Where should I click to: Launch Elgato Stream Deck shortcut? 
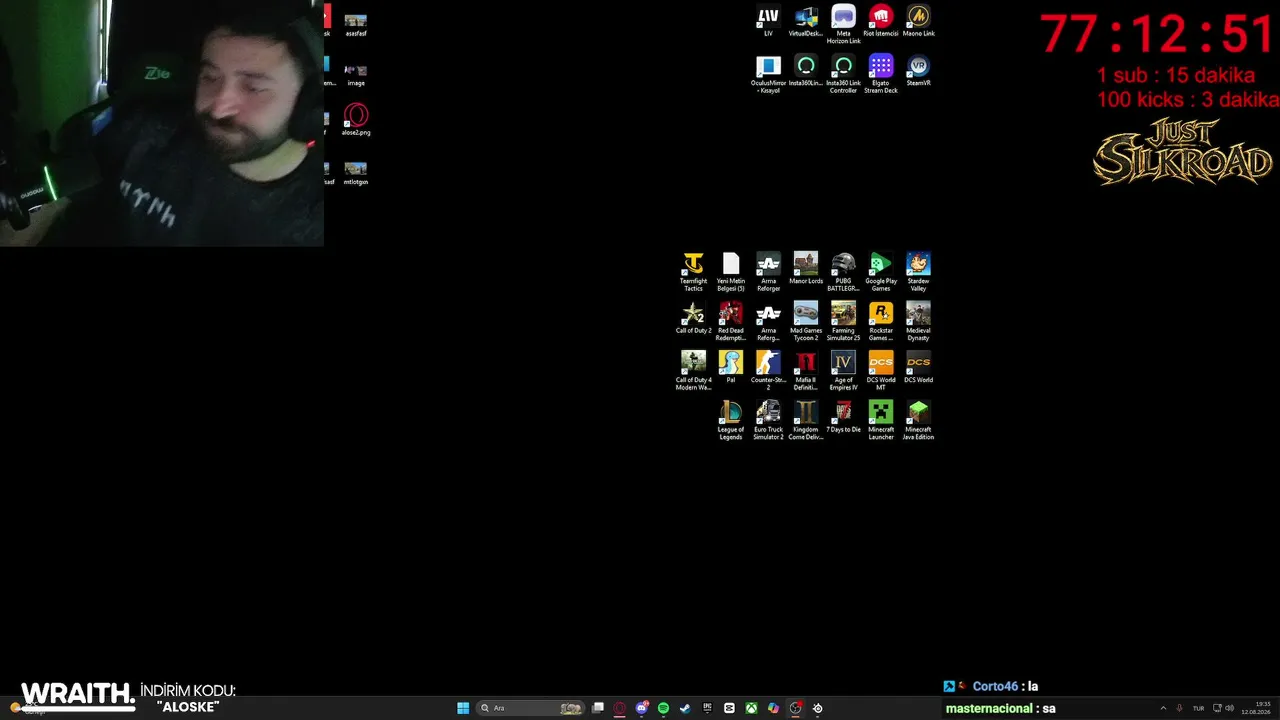(x=881, y=75)
